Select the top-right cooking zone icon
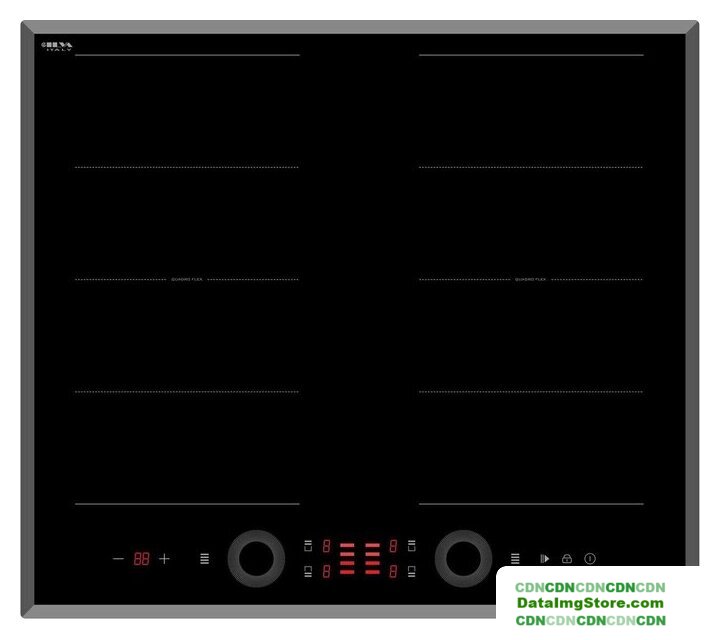The image size is (721, 640). pos(411,546)
